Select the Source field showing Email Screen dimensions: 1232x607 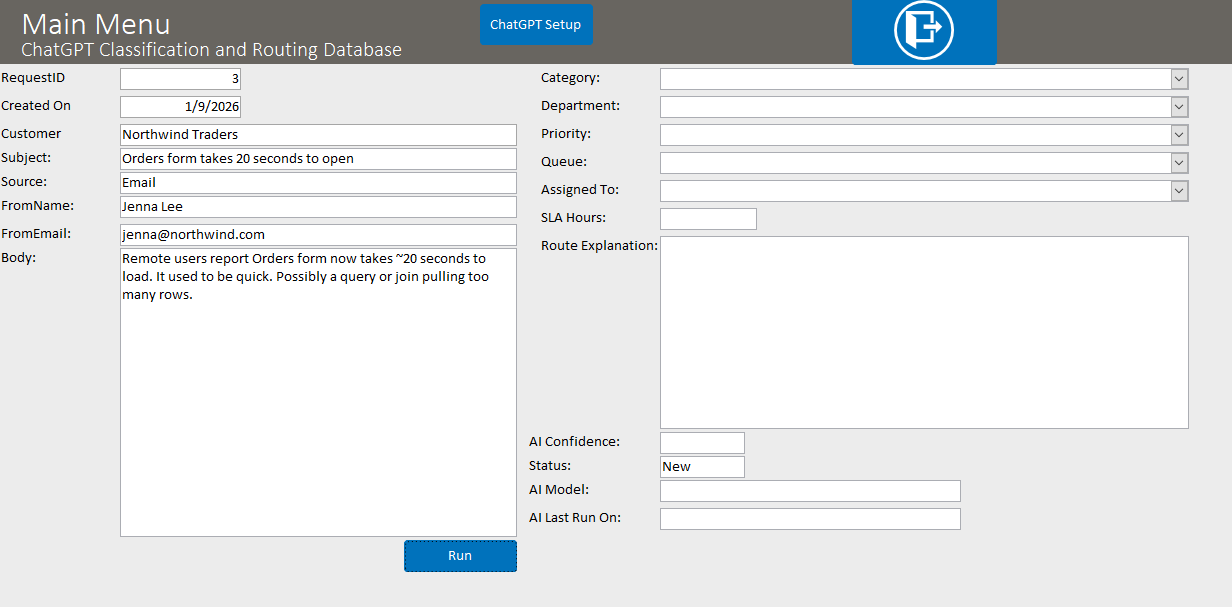tap(318, 183)
